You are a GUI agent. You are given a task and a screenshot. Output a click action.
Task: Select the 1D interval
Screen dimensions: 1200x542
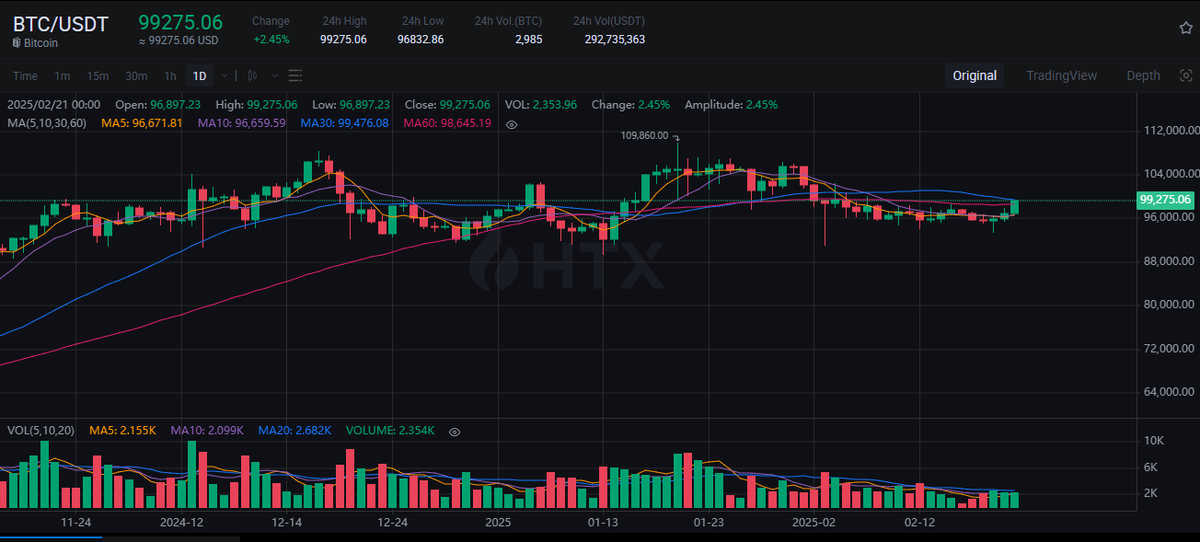tap(200, 76)
